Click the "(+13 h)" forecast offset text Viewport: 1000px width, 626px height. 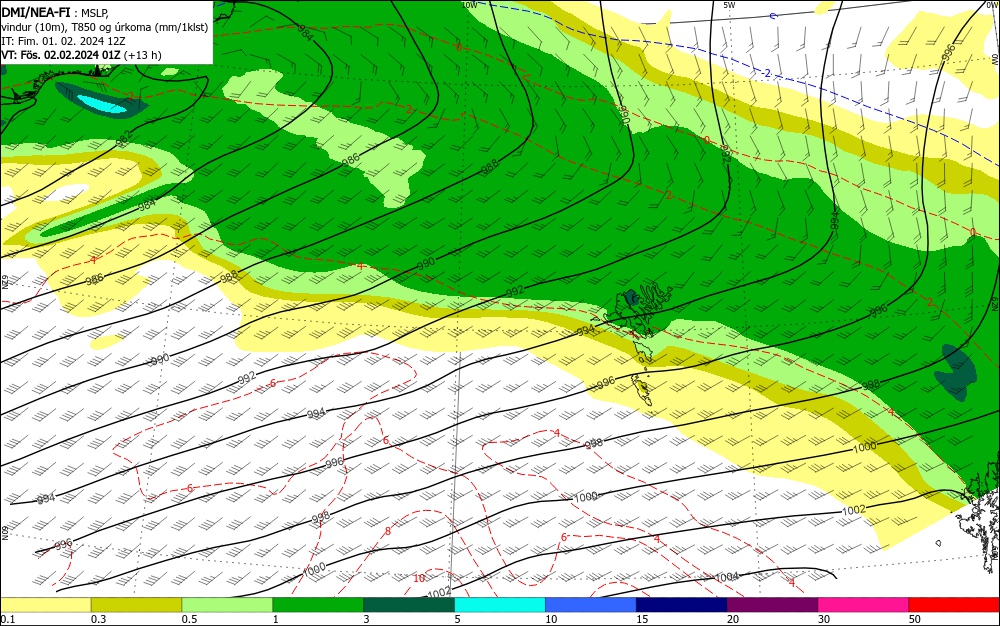[143, 55]
